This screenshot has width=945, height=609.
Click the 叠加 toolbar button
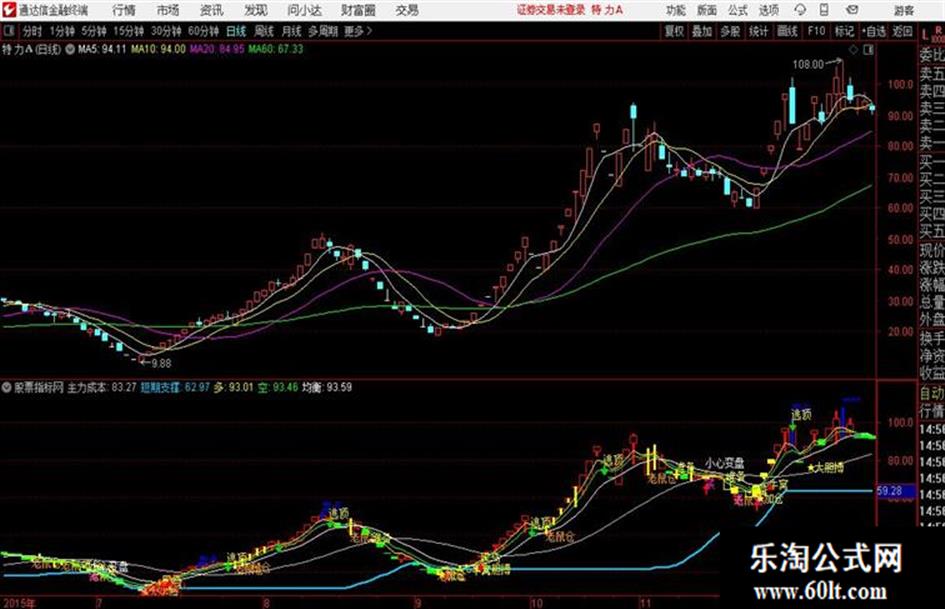tap(702, 31)
